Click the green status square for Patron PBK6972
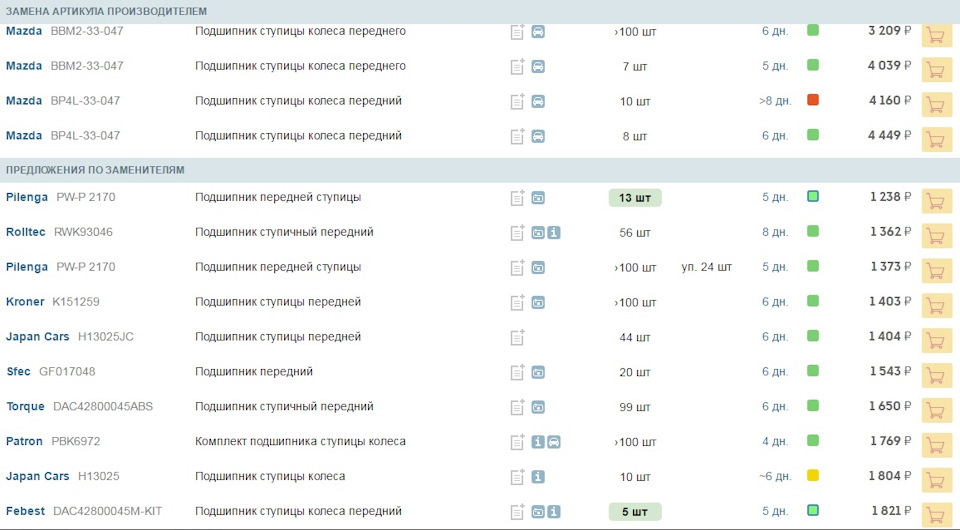 pyautogui.click(x=813, y=441)
